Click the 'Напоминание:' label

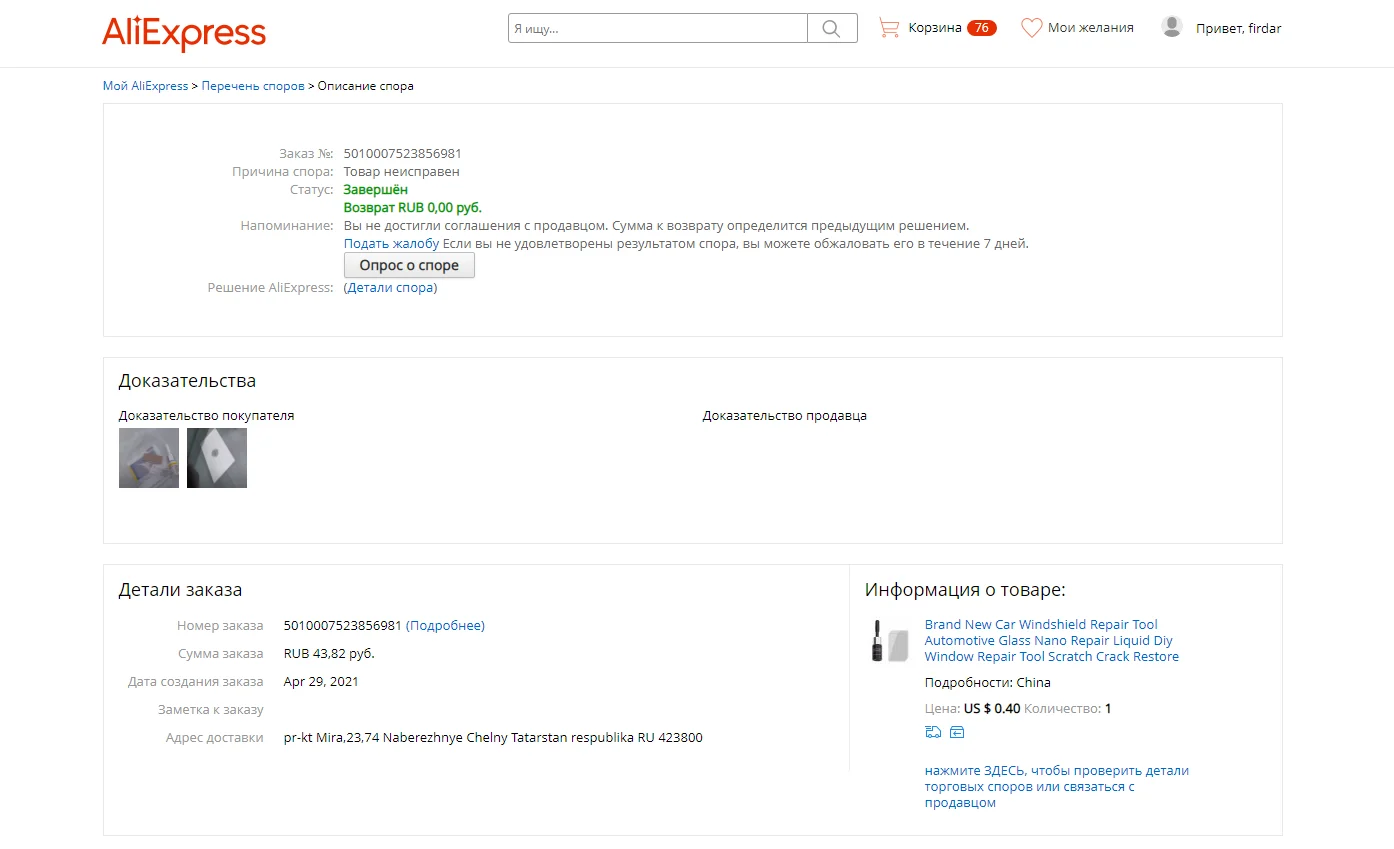287,226
